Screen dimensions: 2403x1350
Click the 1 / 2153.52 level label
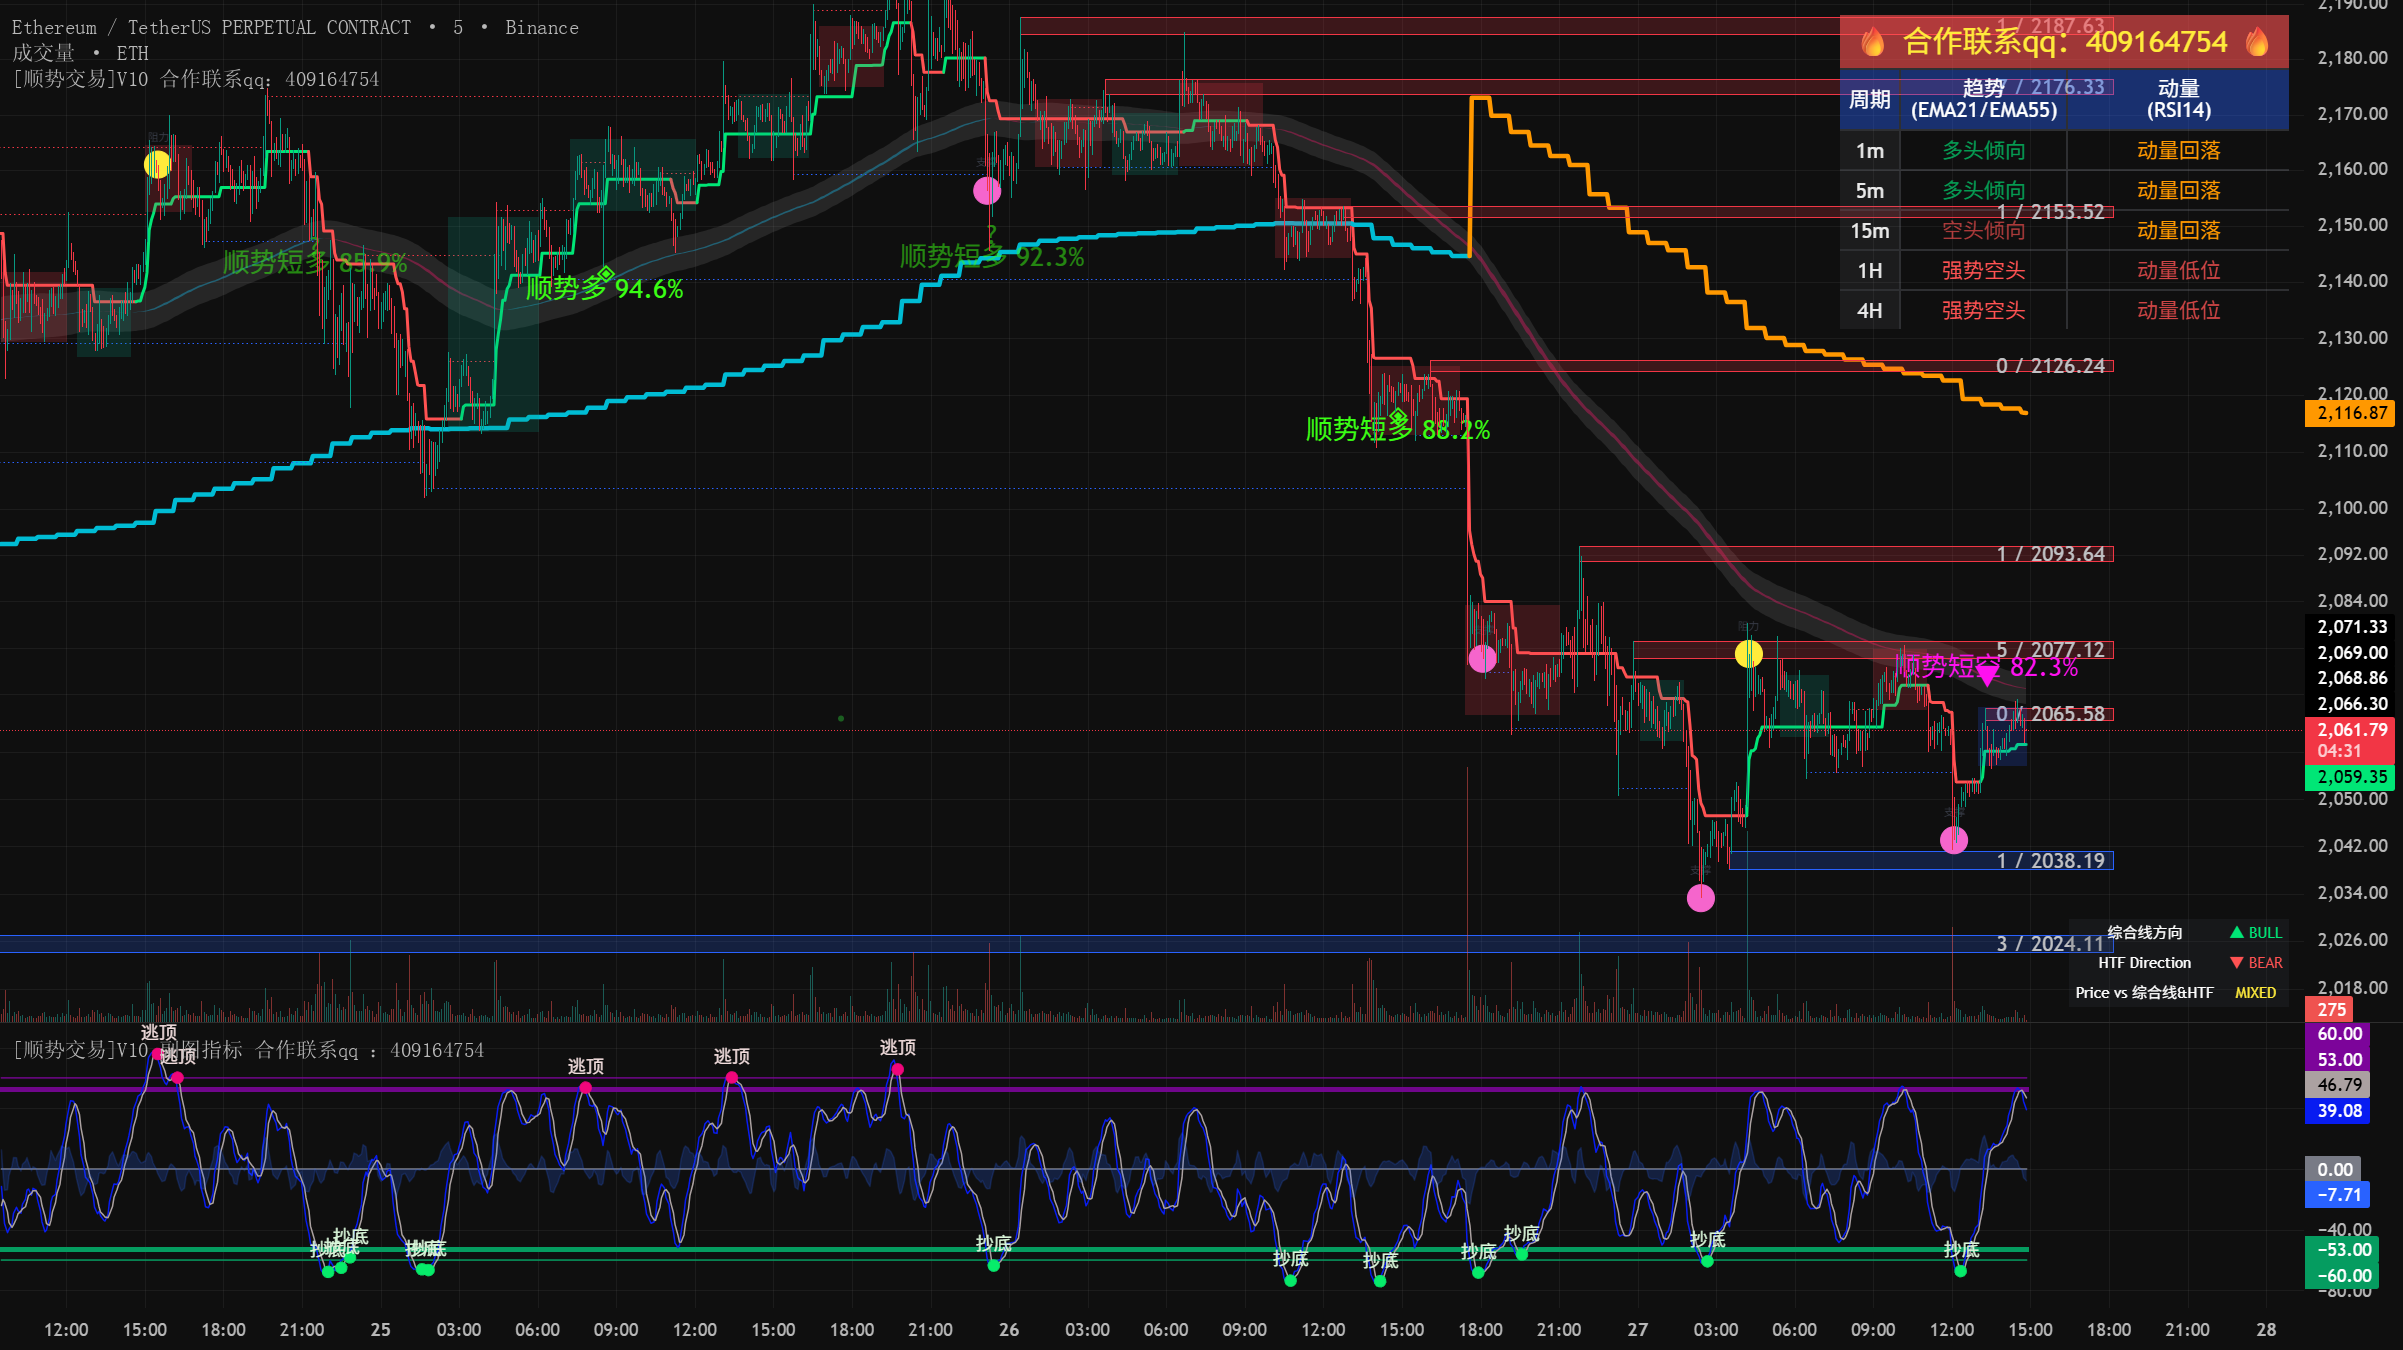(2050, 212)
